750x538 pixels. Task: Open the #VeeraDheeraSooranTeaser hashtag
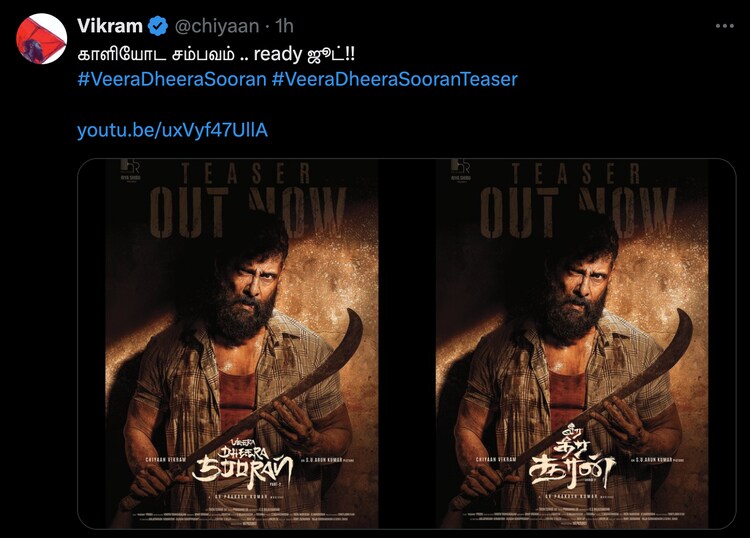pyautogui.click(x=395, y=79)
